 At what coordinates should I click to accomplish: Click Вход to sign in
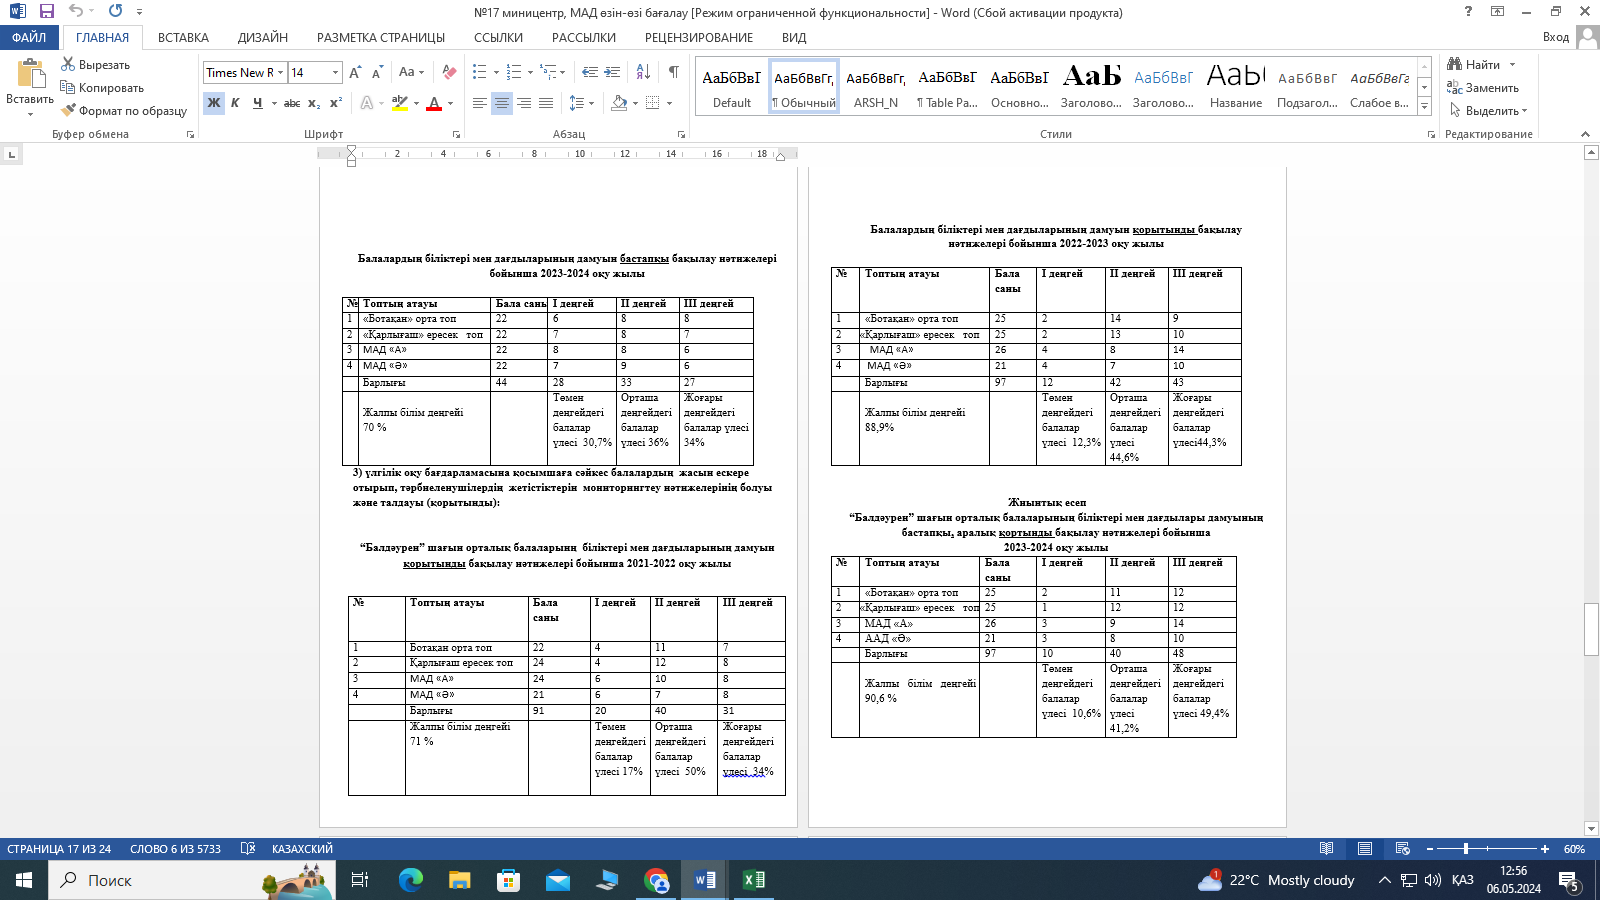tap(1555, 37)
